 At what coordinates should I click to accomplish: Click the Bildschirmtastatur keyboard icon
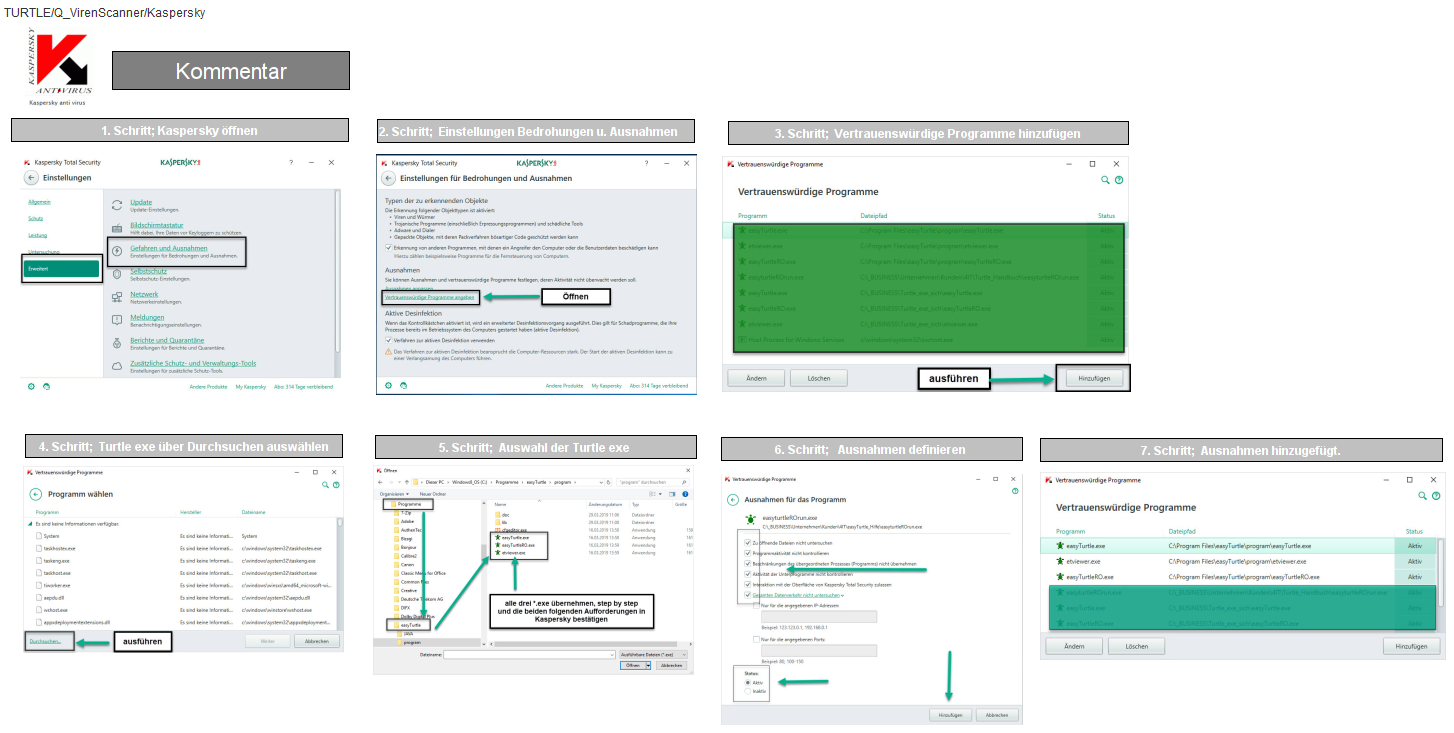(x=117, y=228)
